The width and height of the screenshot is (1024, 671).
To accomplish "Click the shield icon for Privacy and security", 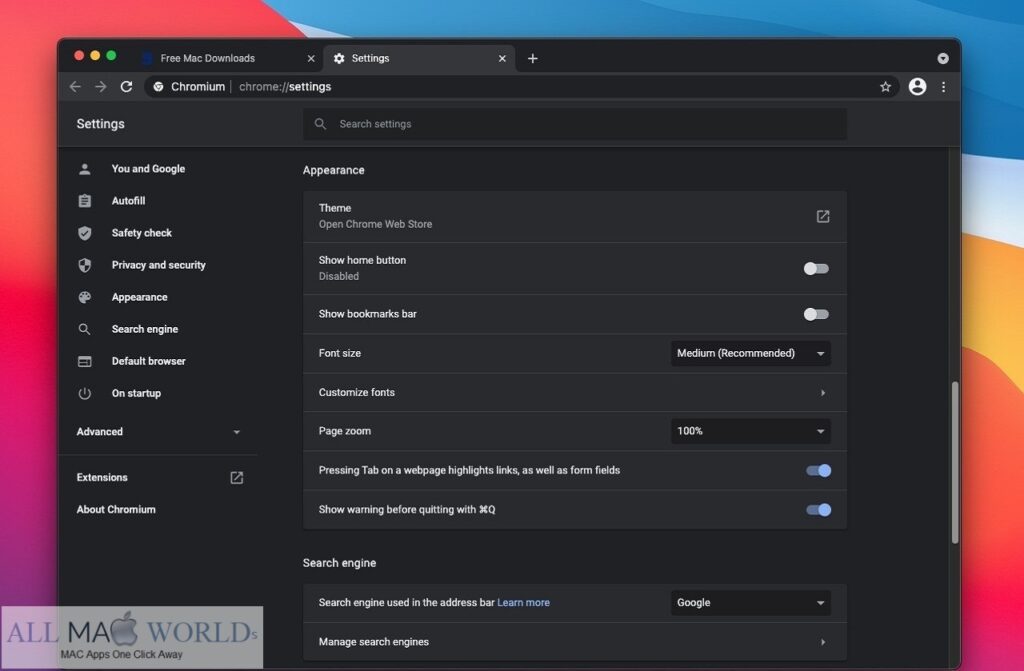I will click(x=84, y=265).
